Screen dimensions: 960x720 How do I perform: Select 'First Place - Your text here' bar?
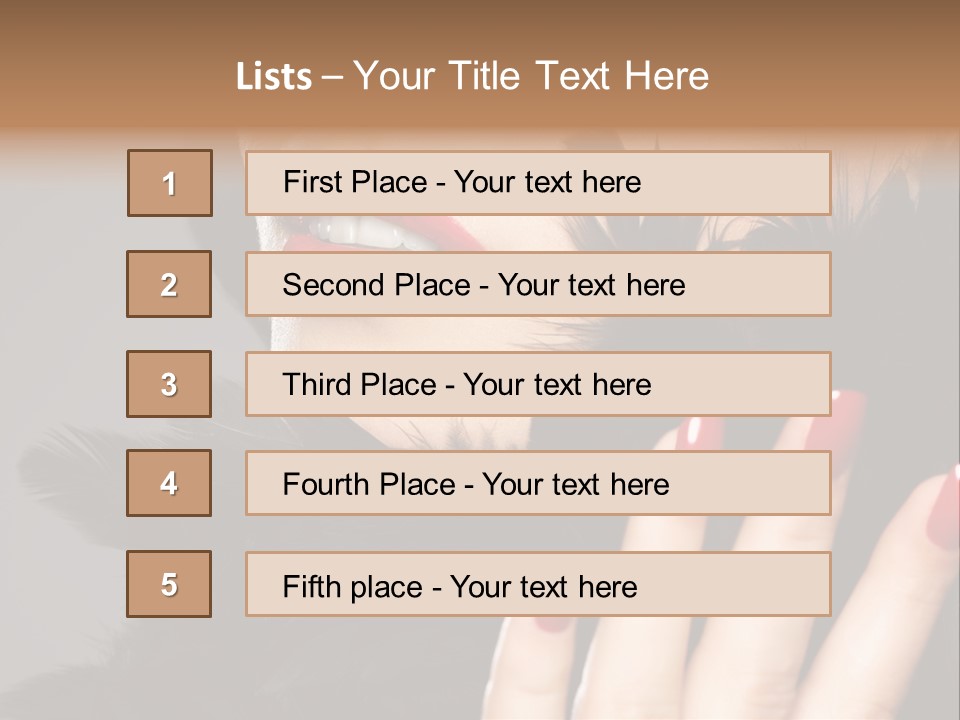pos(538,183)
